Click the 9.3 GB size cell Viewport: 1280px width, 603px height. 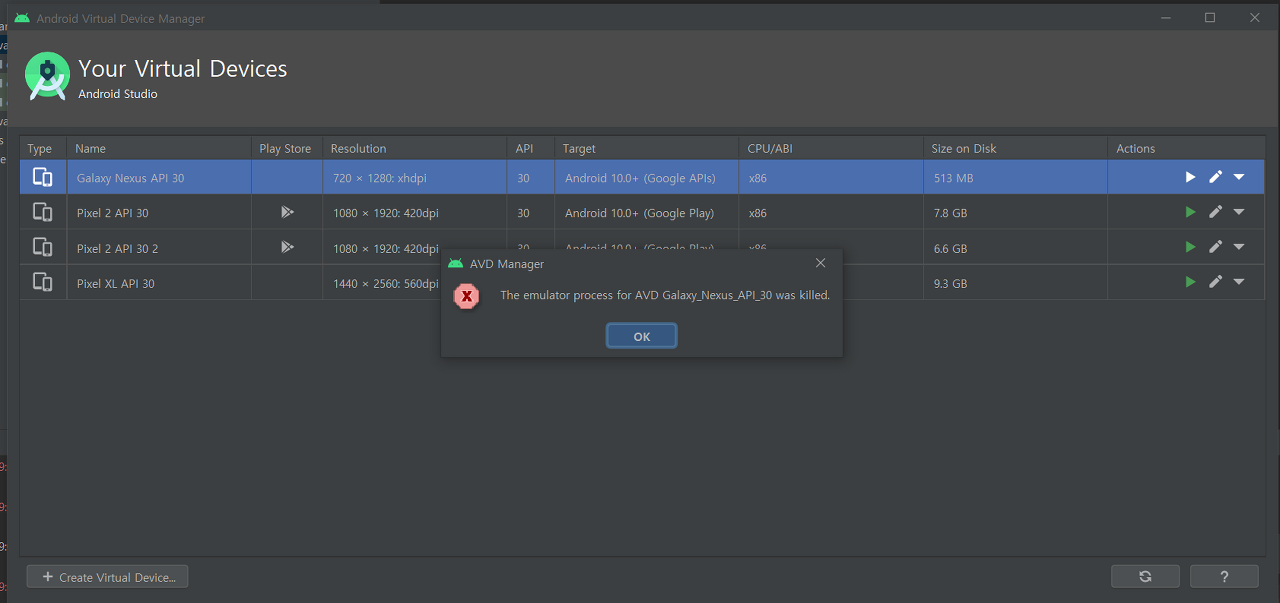[1016, 283]
